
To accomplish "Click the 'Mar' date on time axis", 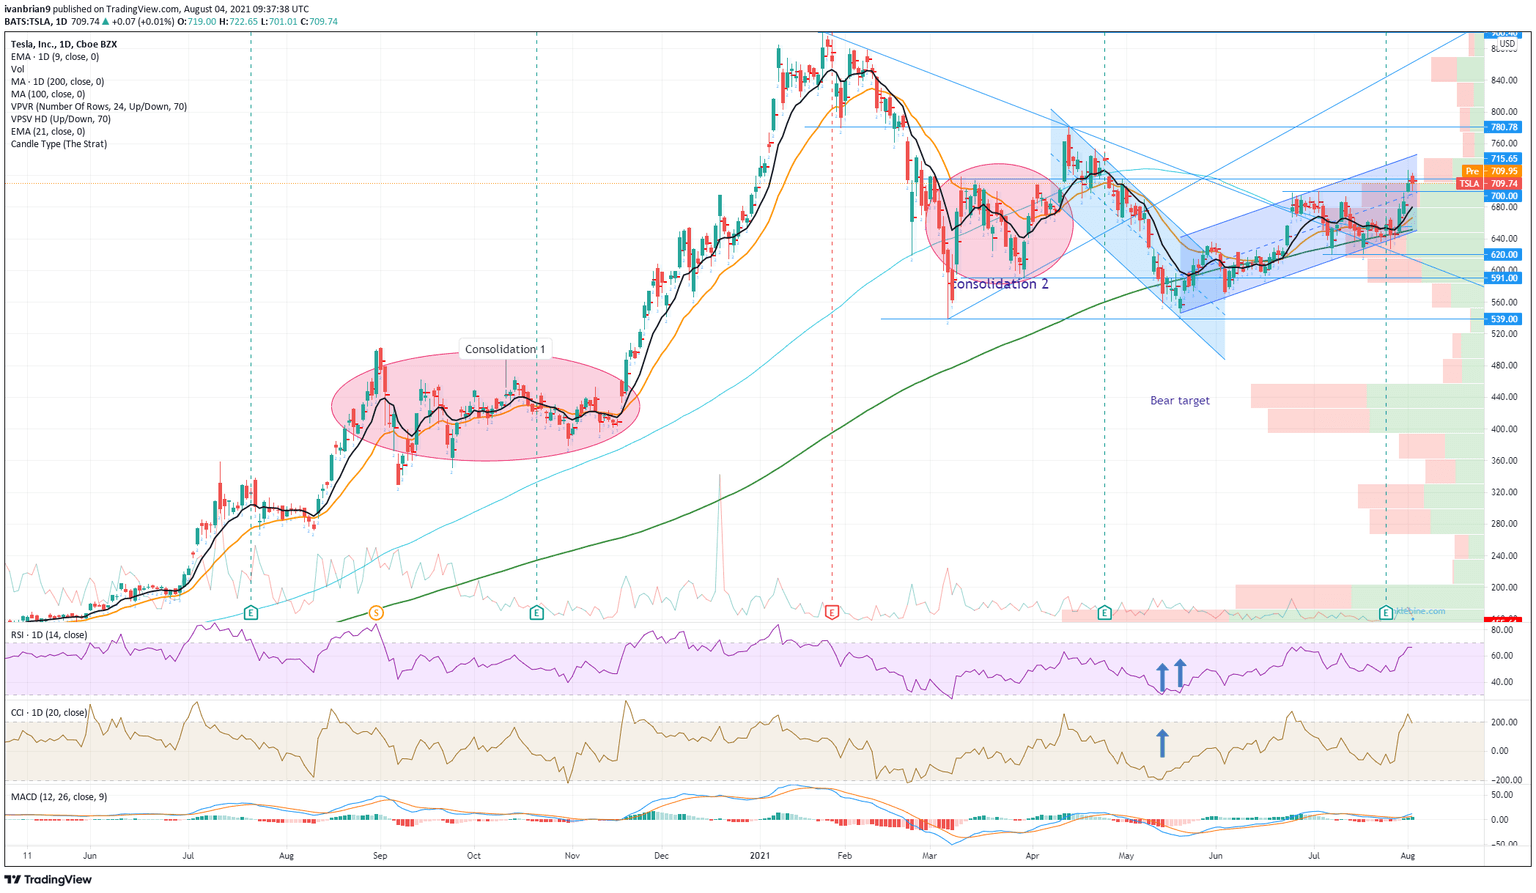I will pos(930,856).
